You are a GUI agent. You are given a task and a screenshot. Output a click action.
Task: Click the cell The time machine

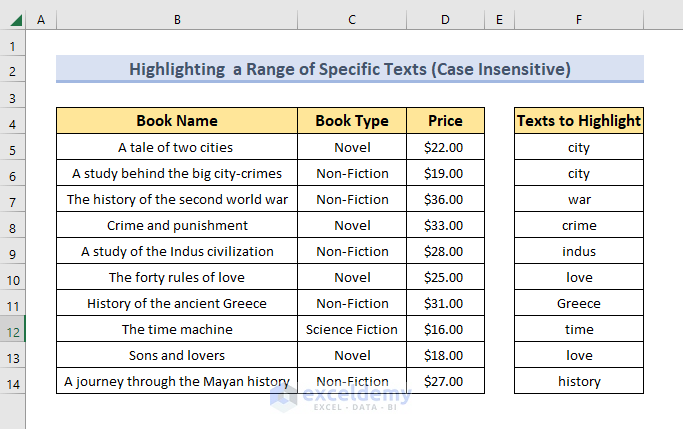click(177, 329)
